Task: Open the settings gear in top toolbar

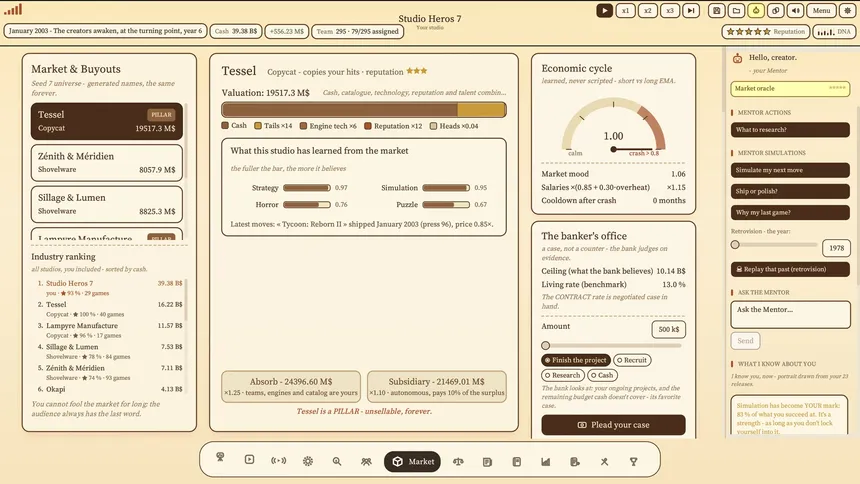Action: (x=847, y=10)
